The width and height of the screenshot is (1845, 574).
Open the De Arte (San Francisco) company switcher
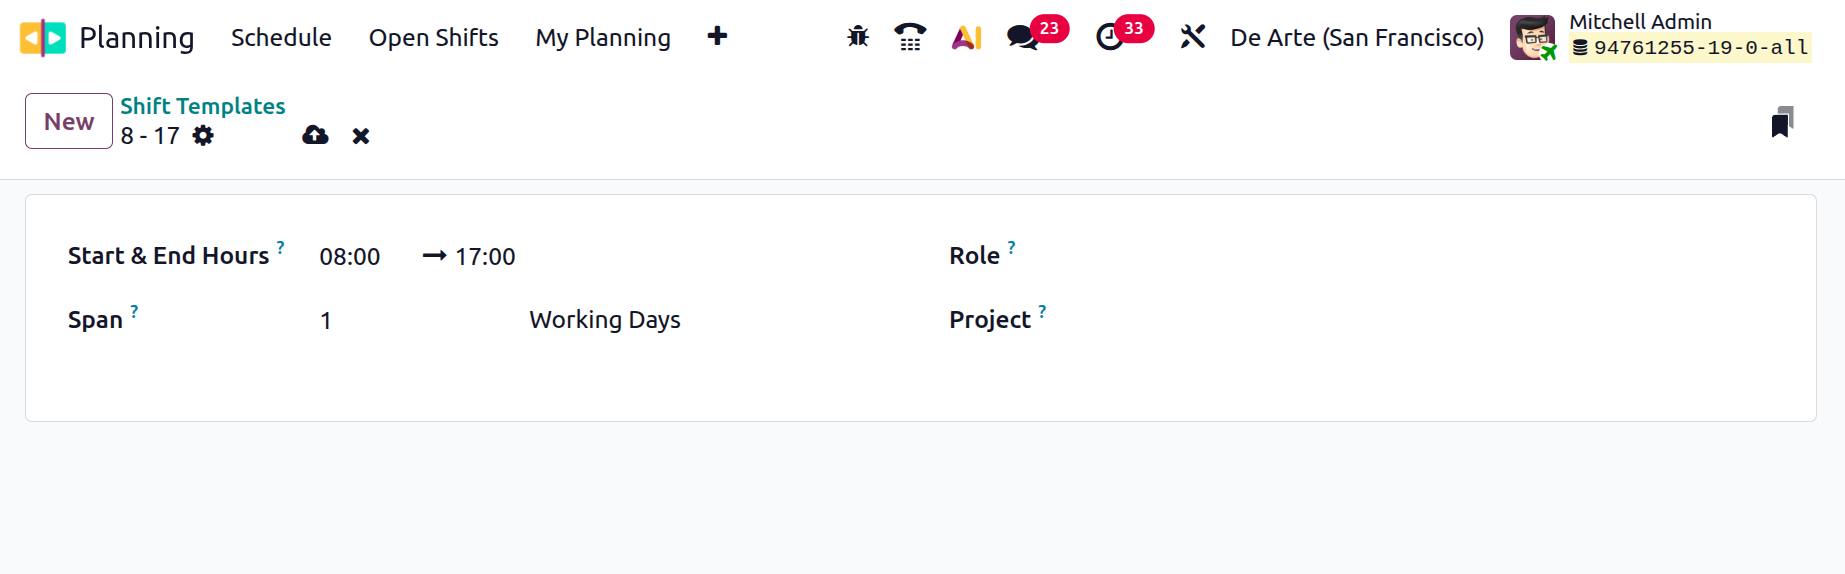coord(1357,38)
